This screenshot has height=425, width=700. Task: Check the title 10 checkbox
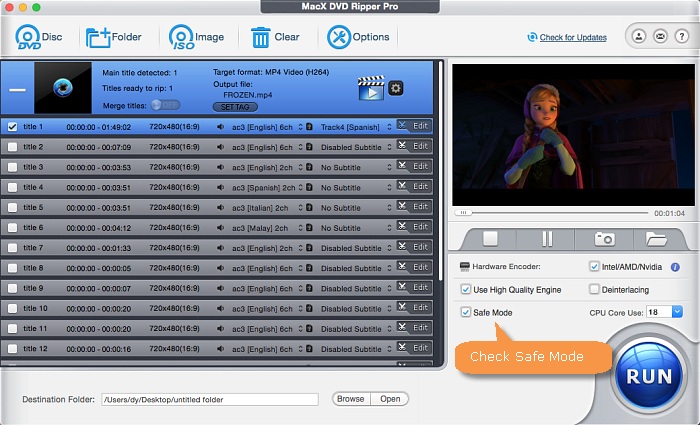click(12, 308)
